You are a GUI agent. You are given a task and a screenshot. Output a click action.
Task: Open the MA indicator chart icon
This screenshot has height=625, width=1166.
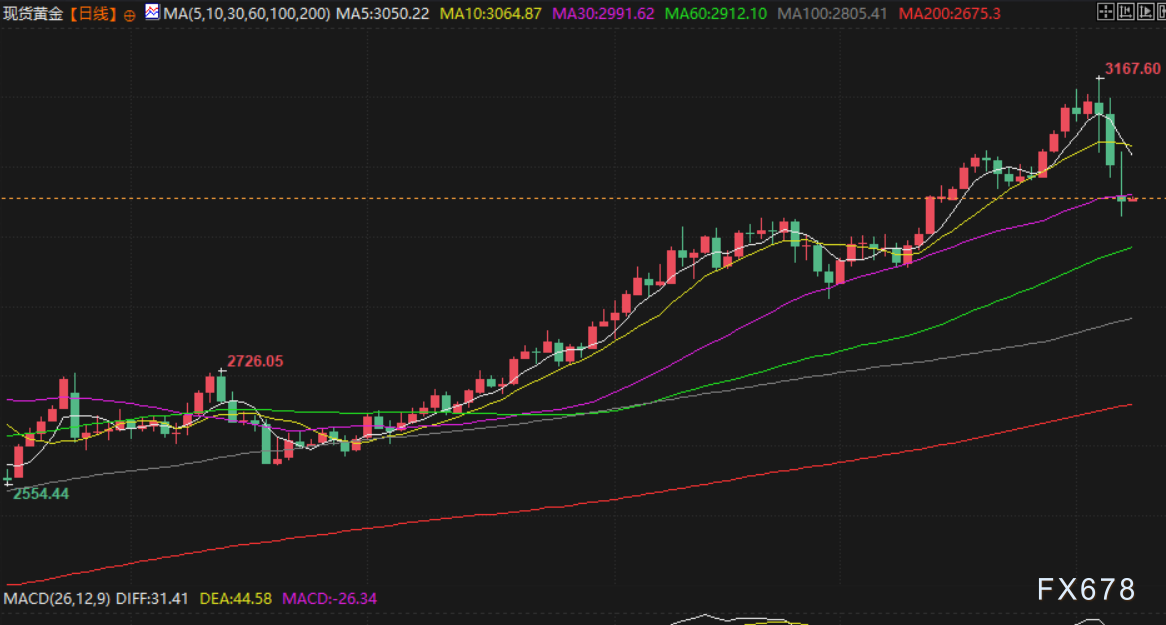tap(152, 13)
